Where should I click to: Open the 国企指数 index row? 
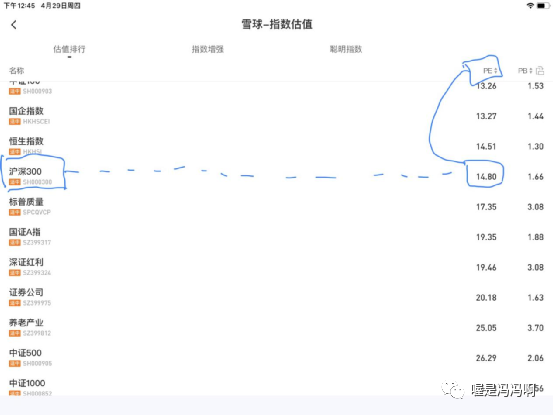pyautogui.click(x=276, y=116)
